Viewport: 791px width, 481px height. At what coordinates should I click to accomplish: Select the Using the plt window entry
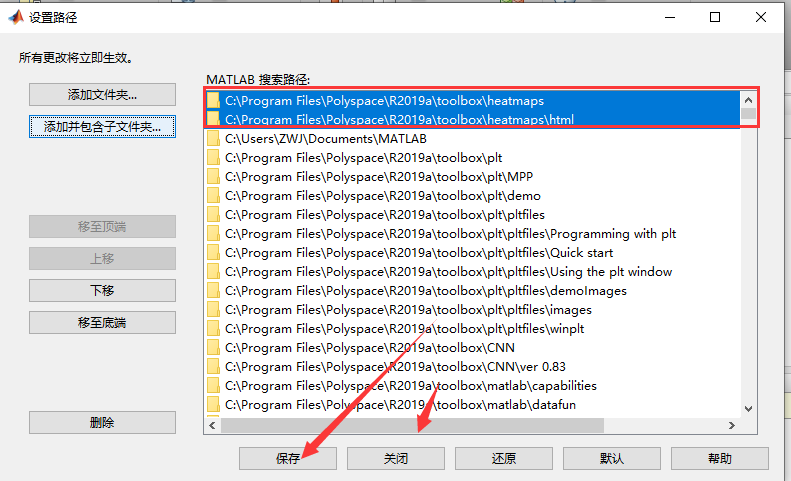tap(472, 272)
